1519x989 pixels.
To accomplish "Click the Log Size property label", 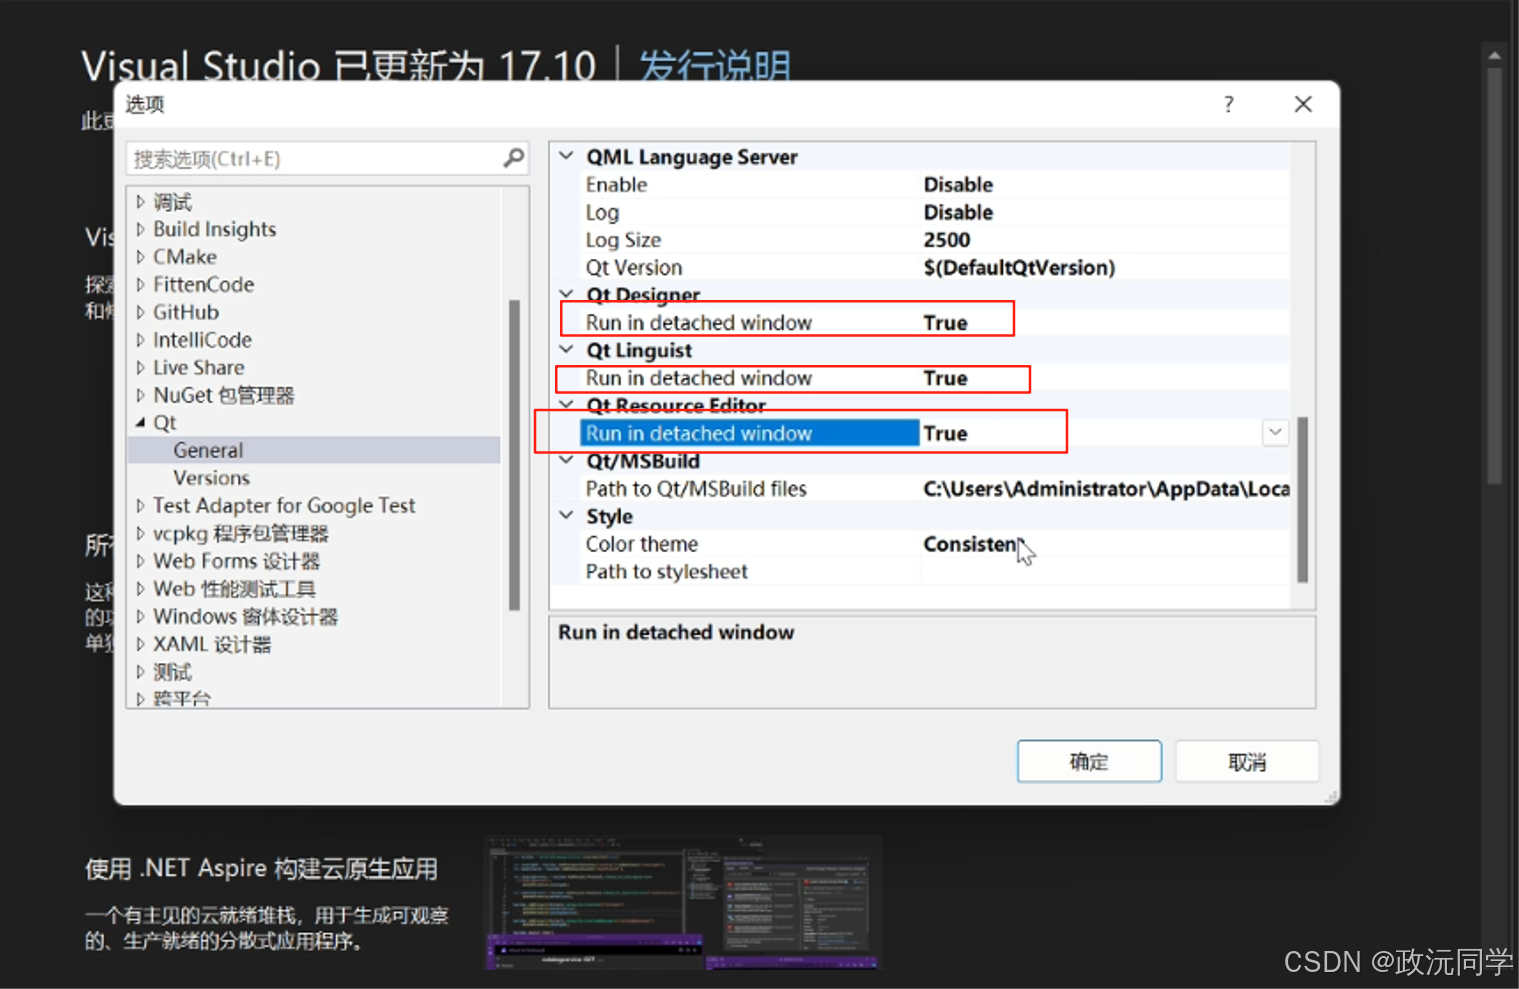I will [x=623, y=240].
